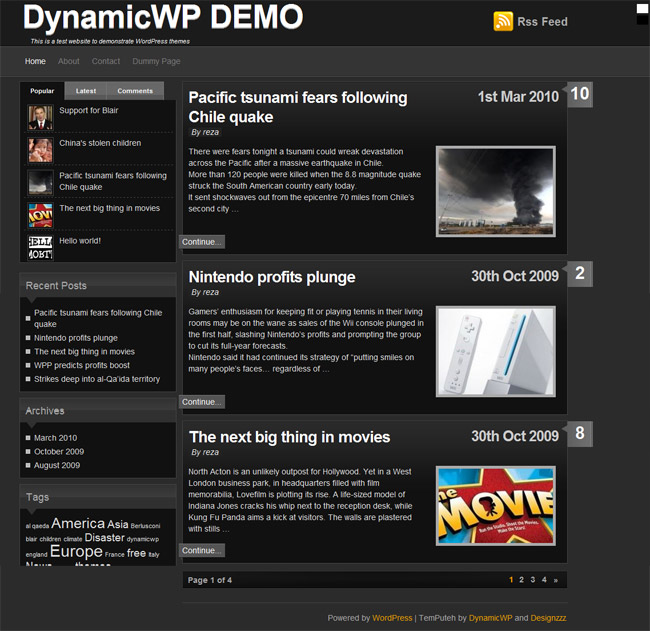Open Pacific tsunami link in Popular list
This screenshot has height=631, width=650.
(x=113, y=181)
